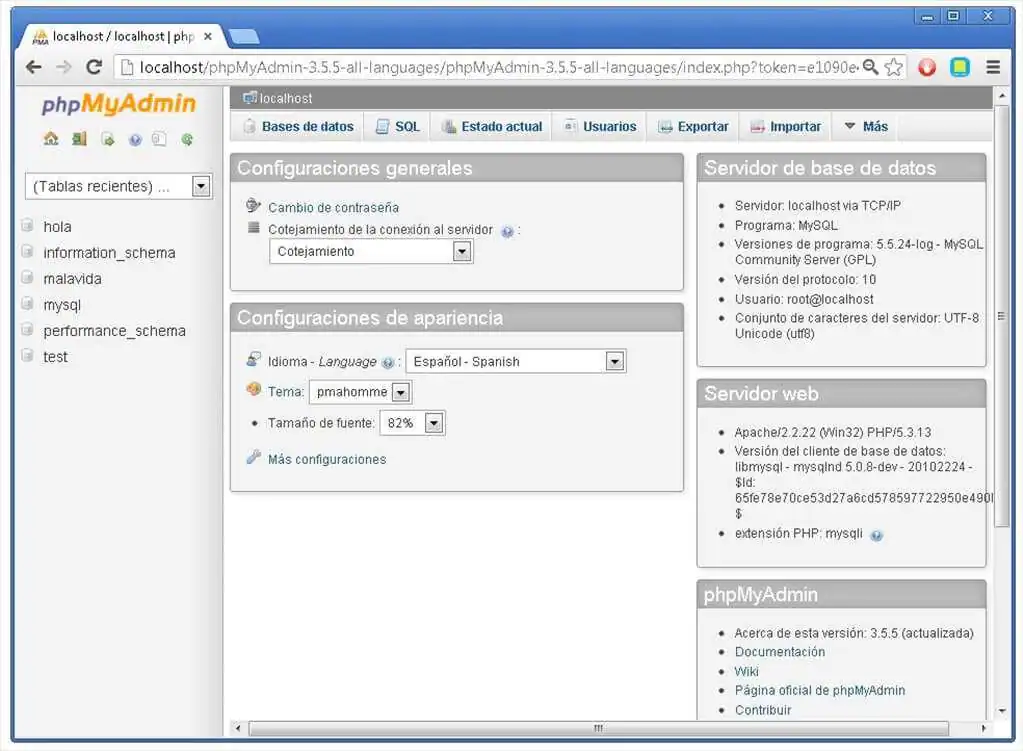Open the red extension icon in browser toolbar

pyautogui.click(x=926, y=67)
